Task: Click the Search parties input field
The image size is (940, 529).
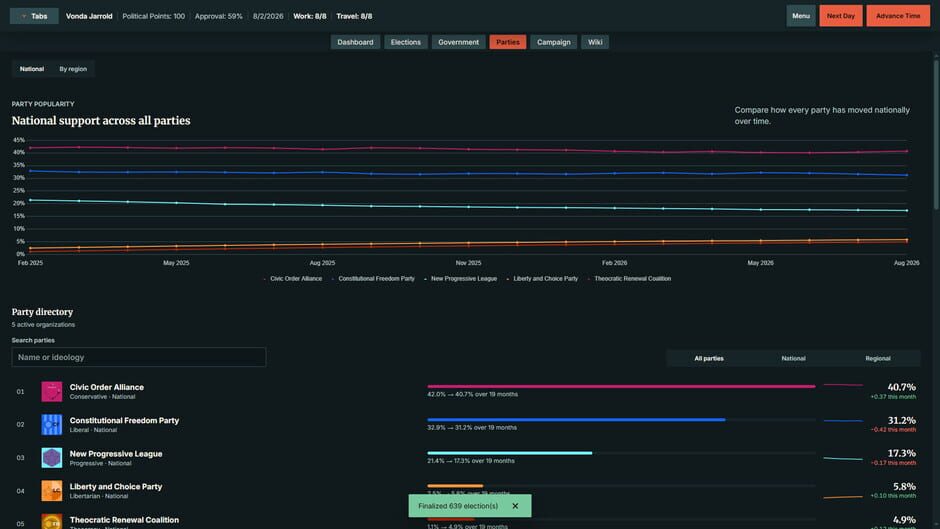Action: [138, 357]
